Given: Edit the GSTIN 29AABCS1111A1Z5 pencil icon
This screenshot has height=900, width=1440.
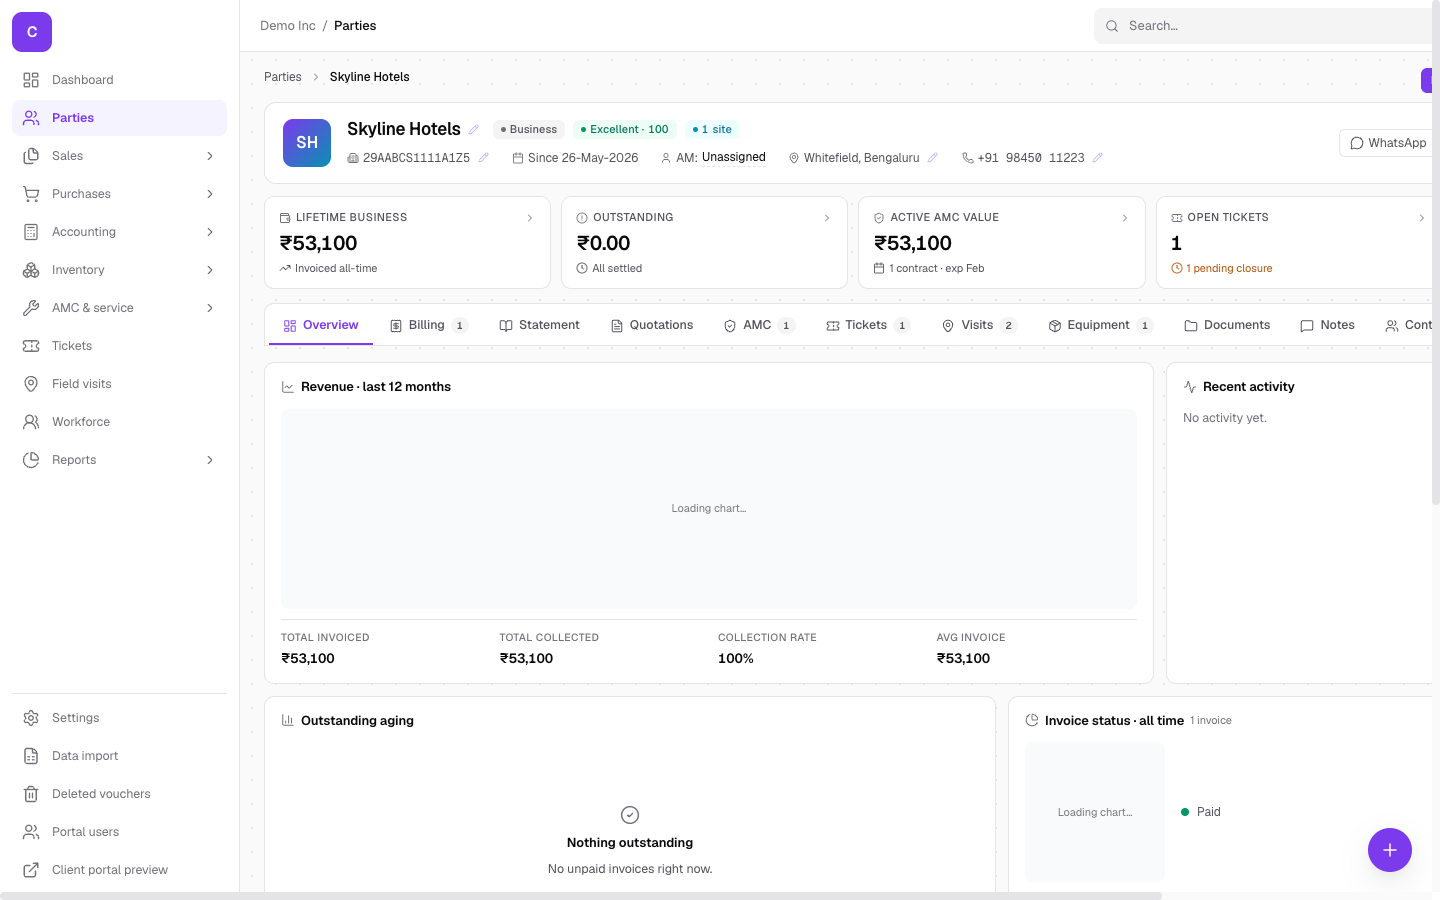Looking at the screenshot, I should [484, 158].
